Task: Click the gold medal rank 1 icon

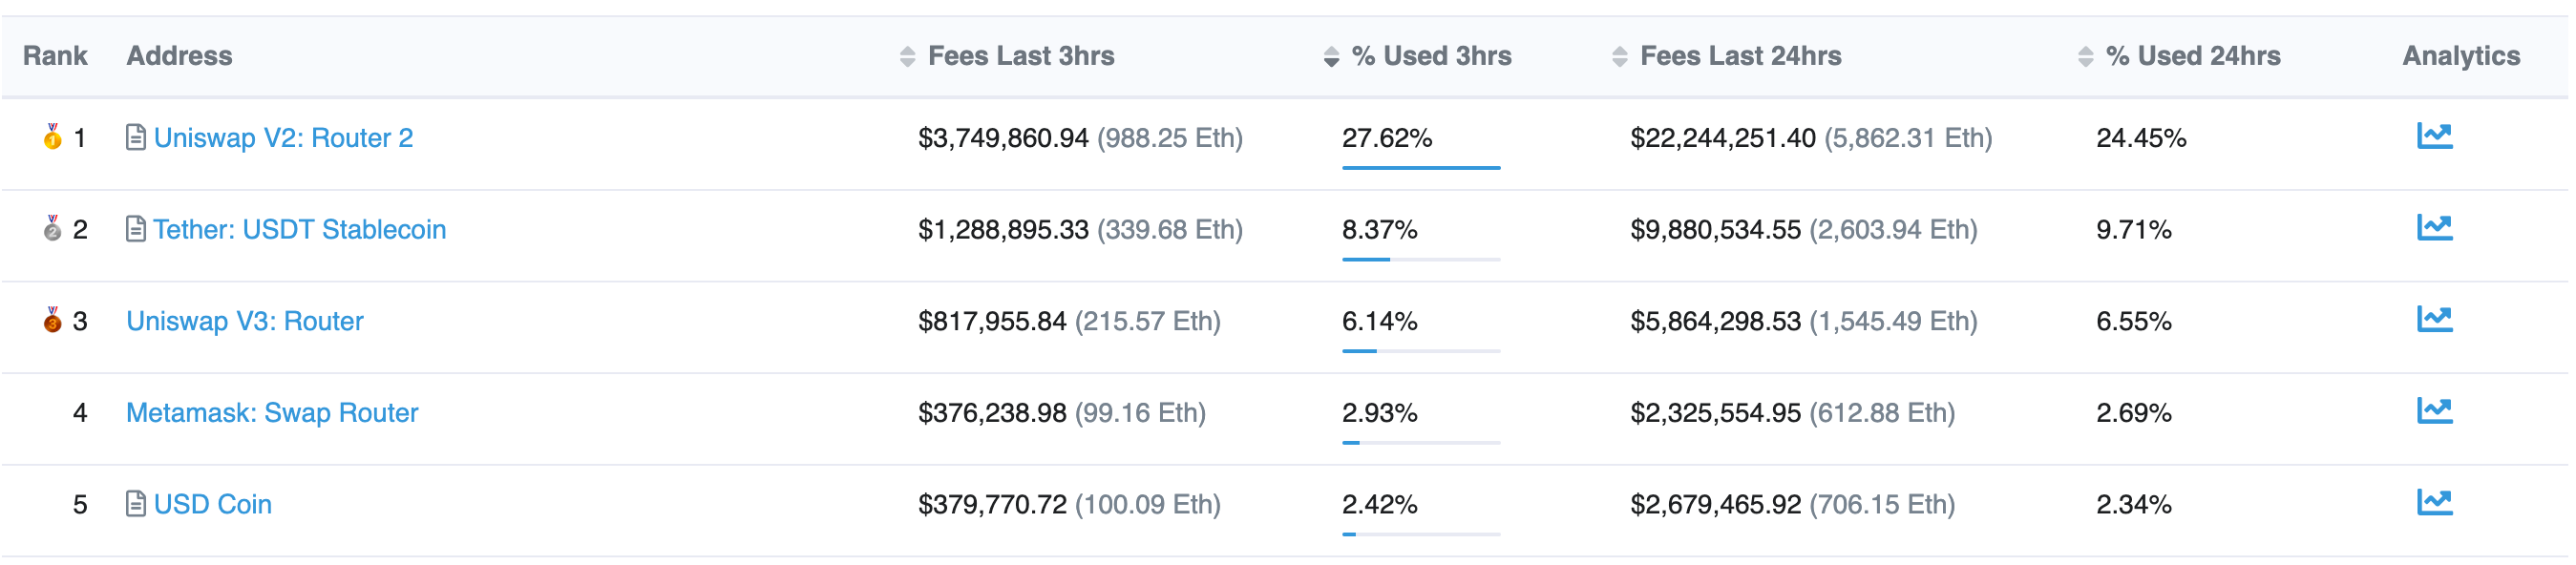Action: (52, 137)
